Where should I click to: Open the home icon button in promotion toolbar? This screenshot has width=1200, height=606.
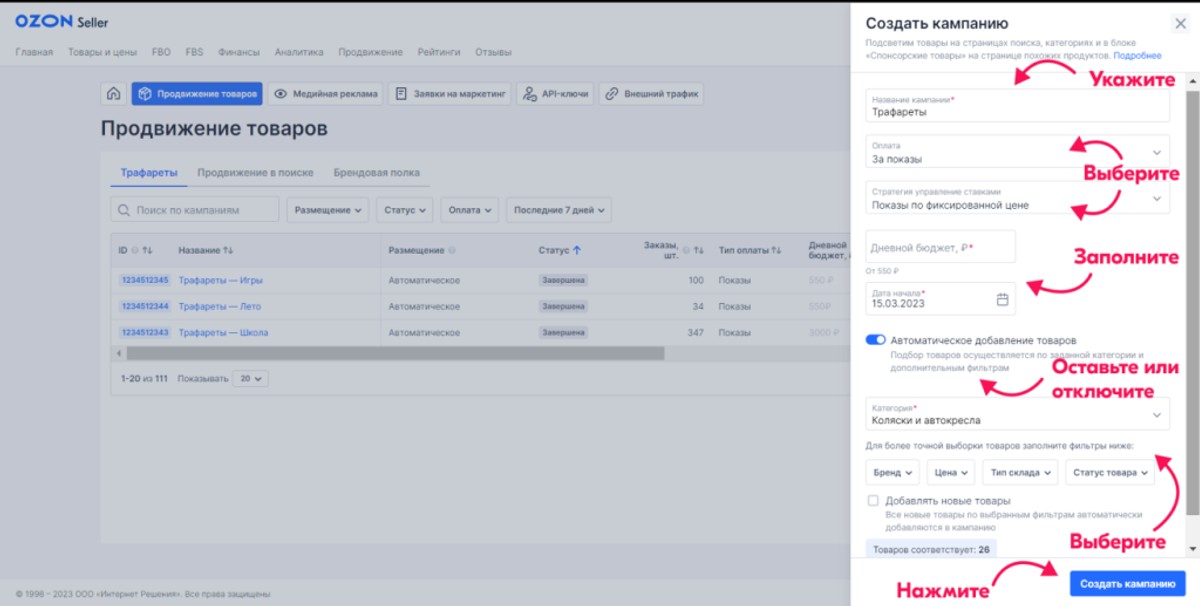tap(113, 94)
